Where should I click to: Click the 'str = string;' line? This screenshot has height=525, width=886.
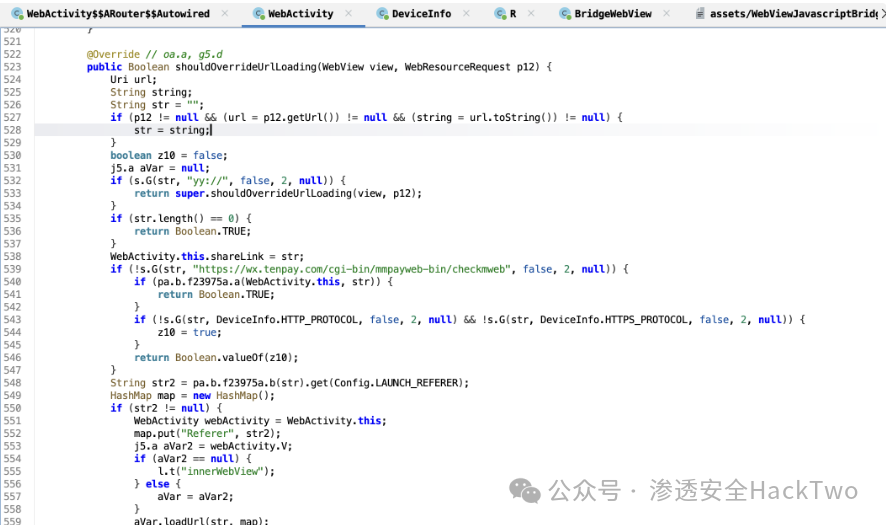172,130
